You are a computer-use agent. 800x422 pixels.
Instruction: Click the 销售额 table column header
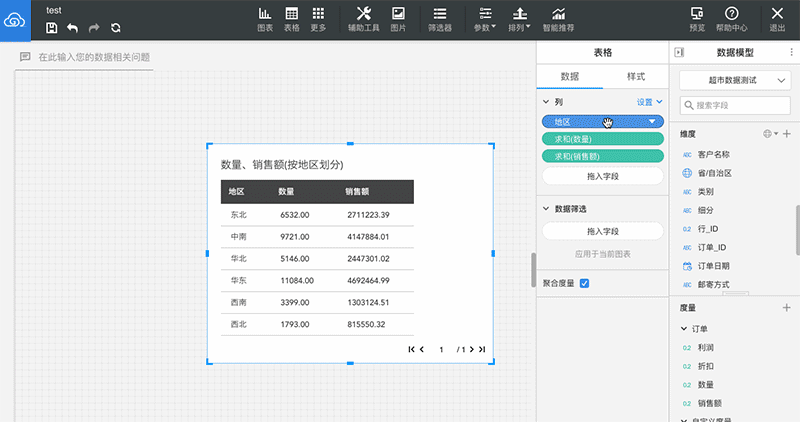pos(357,192)
